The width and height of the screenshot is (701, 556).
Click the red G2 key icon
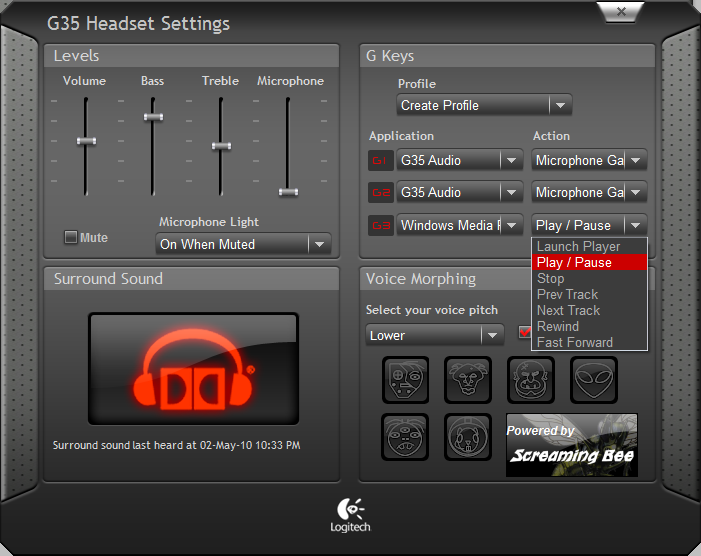(x=380, y=193)
